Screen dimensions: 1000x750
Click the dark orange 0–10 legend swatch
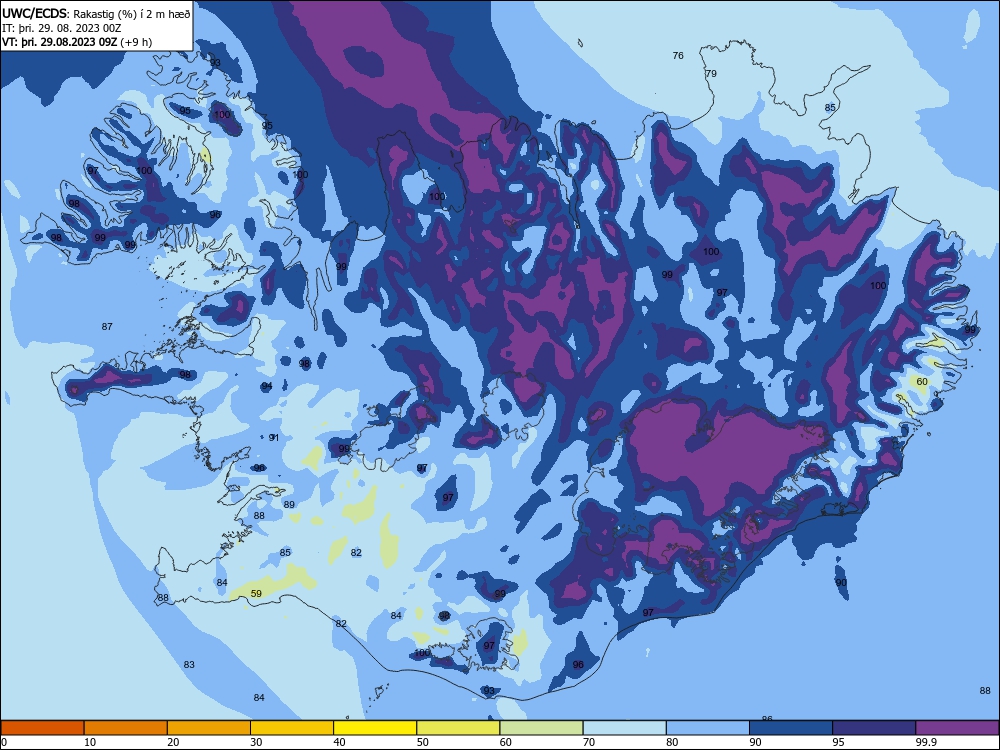42,728
